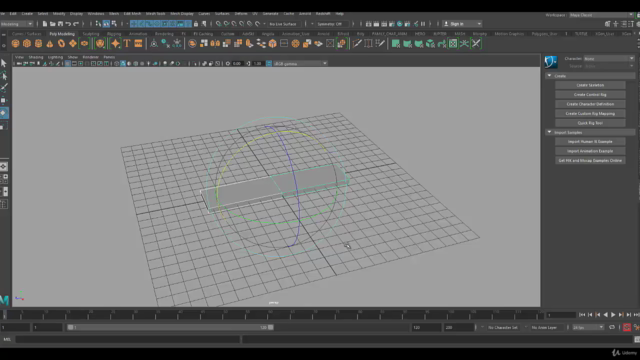Image resolution: width=640 pixels, height=360 pixels.
Task: Click the undo arrow icon
Action: [x=68, y=24]
